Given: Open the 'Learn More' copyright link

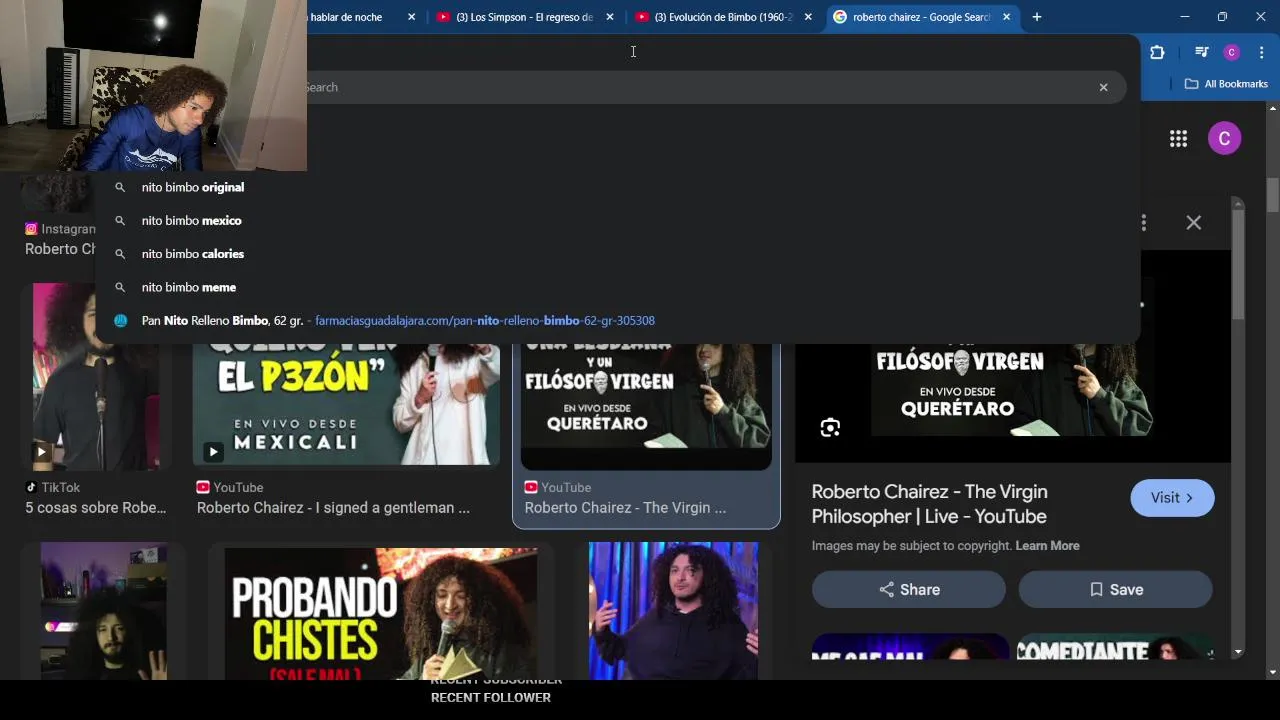Looking at the screenshot, I should pyautogui.click(x=1047, y=546).
